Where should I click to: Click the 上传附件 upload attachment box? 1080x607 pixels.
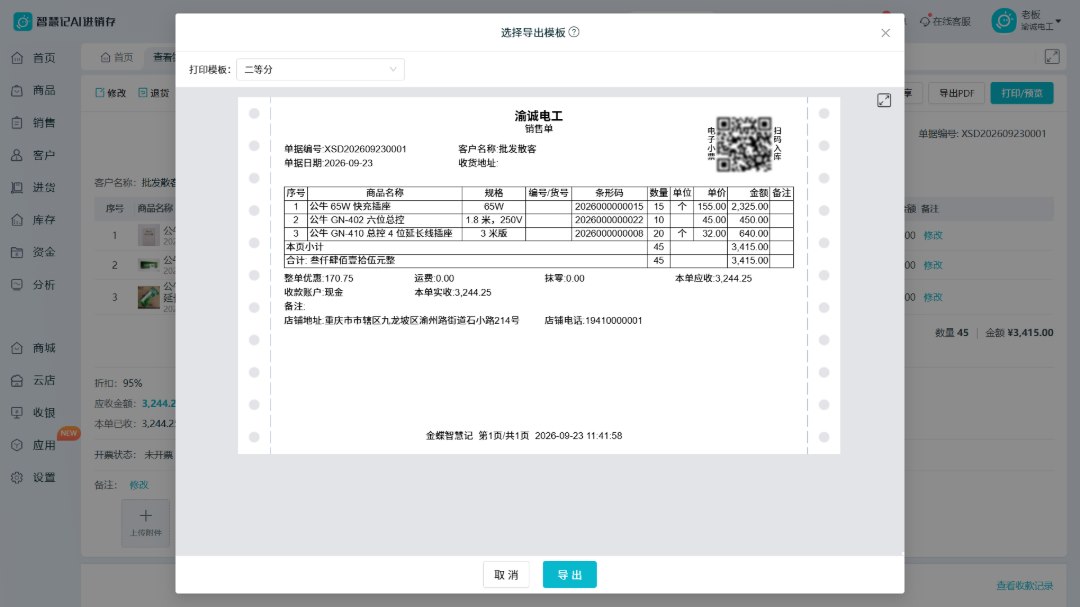(x=145, y=524)
